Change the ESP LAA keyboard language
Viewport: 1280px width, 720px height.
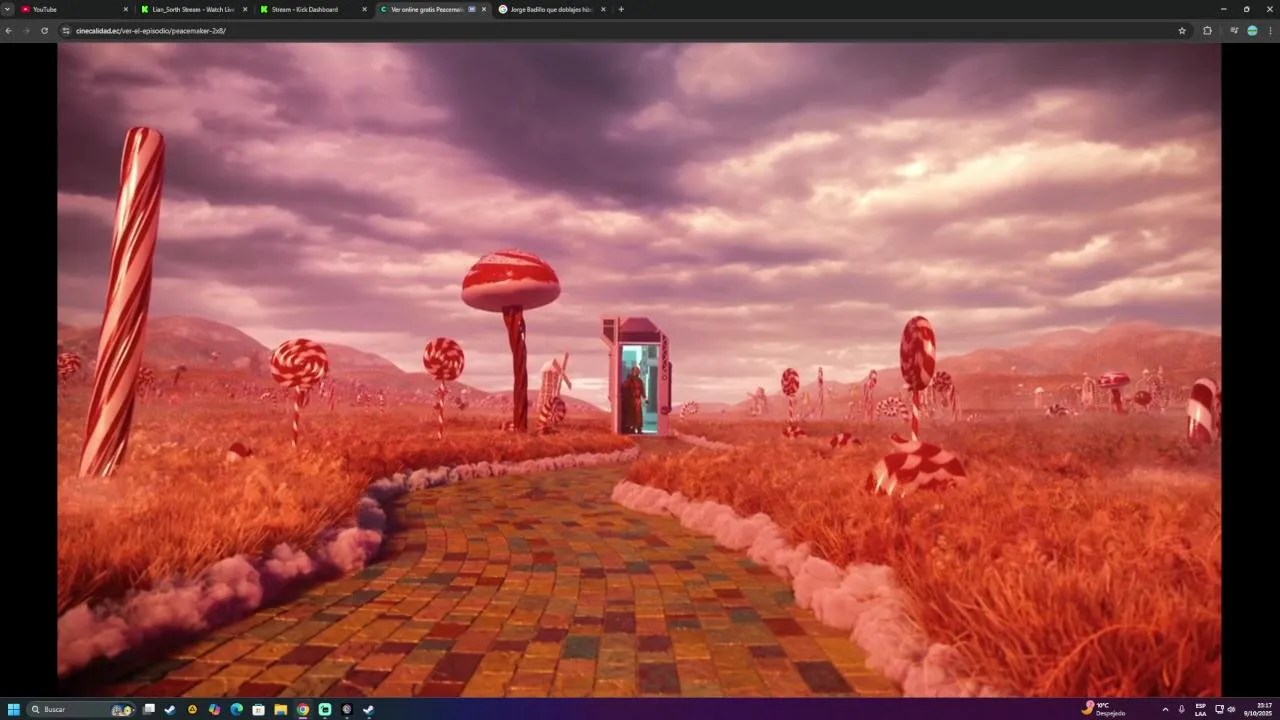coord(1201,709)
